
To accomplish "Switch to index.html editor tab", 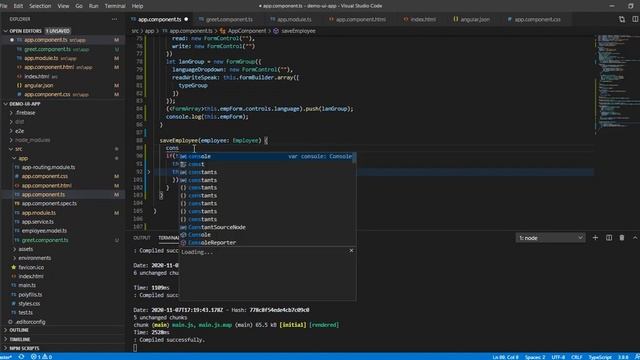I will coord(420,19).
